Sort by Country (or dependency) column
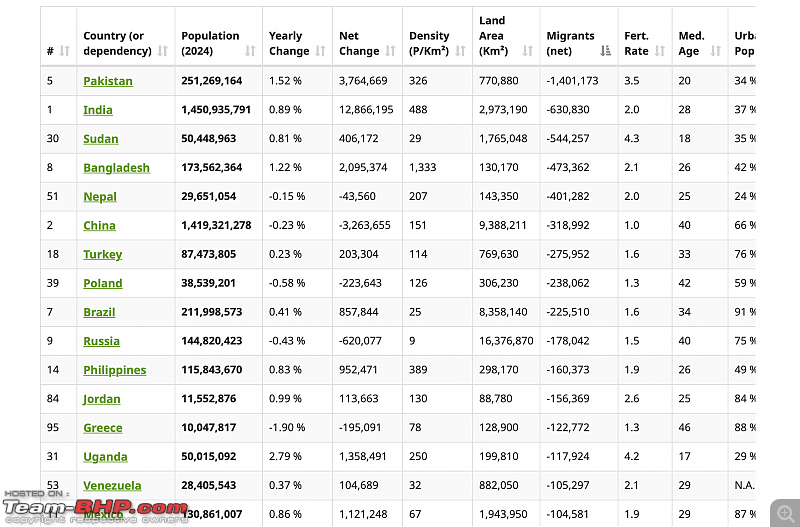Image resolution: width=800 pixels, height=527 pixels. 163,51
